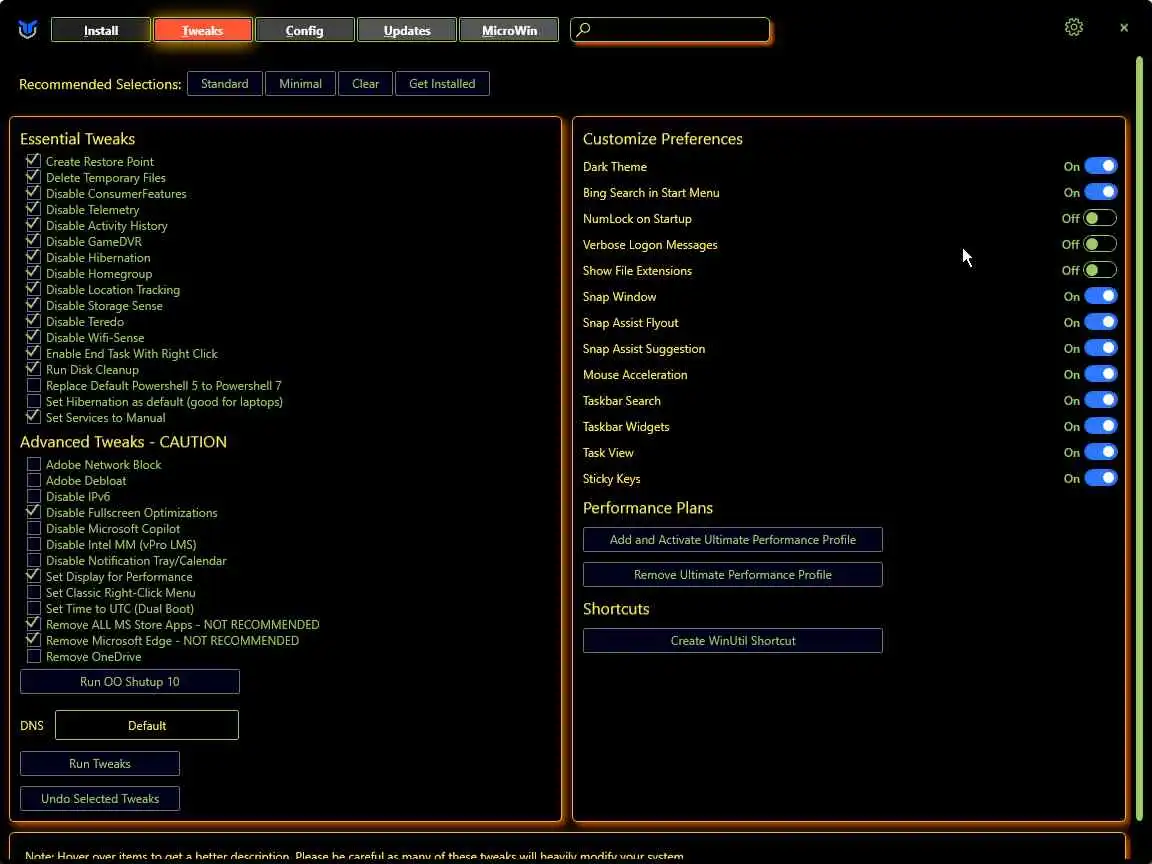The image size is (1152, 864).
Task: Uncheck Disable Hibernation
Action: point(33,257)
